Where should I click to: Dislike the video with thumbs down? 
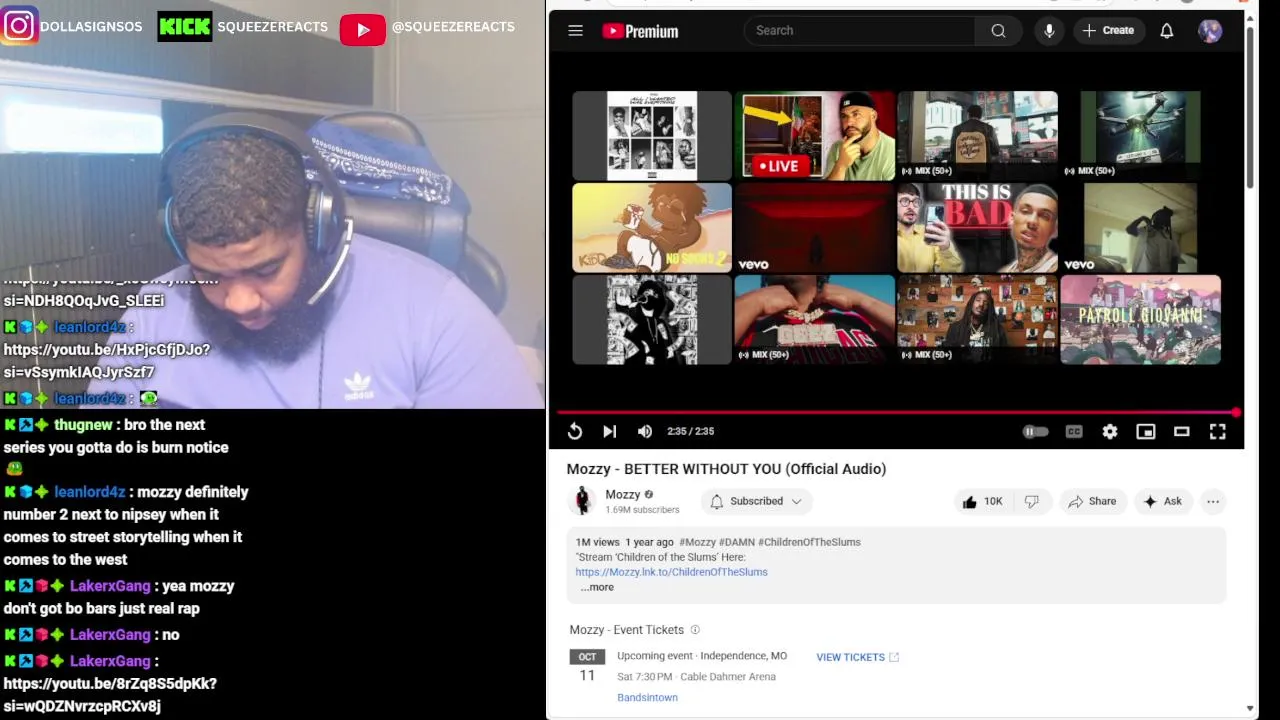coord(1031,502)
